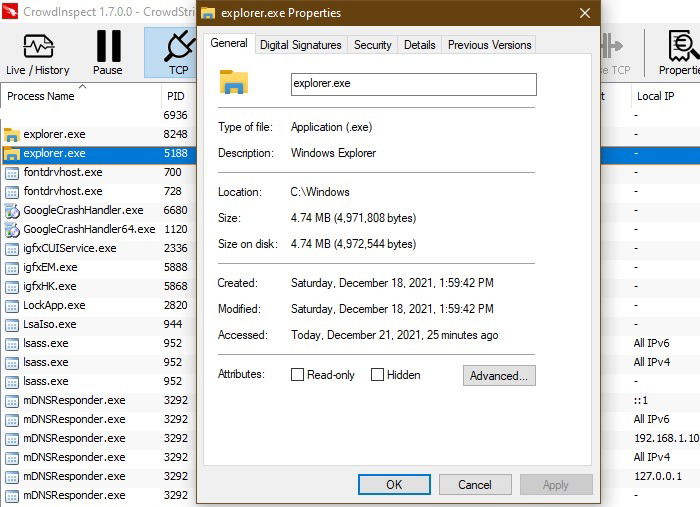Click the Application (.exe) type text
This screenshot has height=507, width=700.
pyautogui.click(x=332, y=127)
